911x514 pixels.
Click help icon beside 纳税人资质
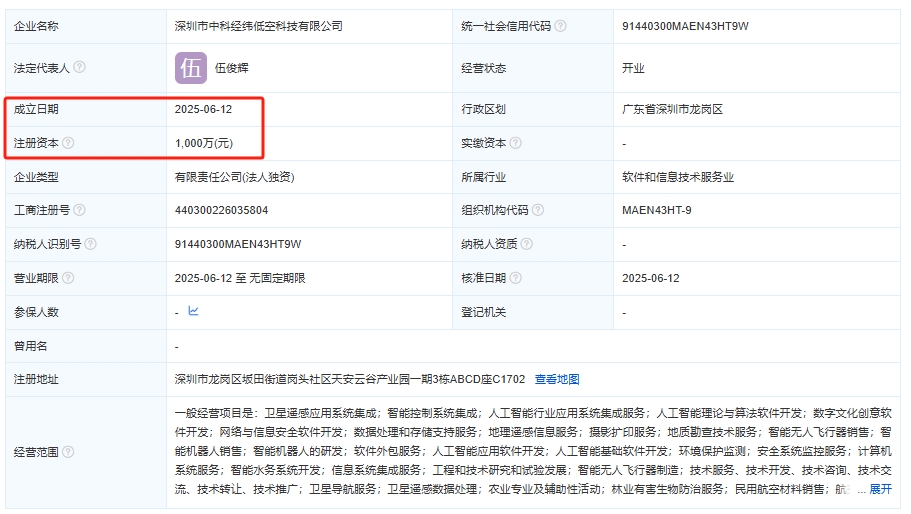coord(526,244)
